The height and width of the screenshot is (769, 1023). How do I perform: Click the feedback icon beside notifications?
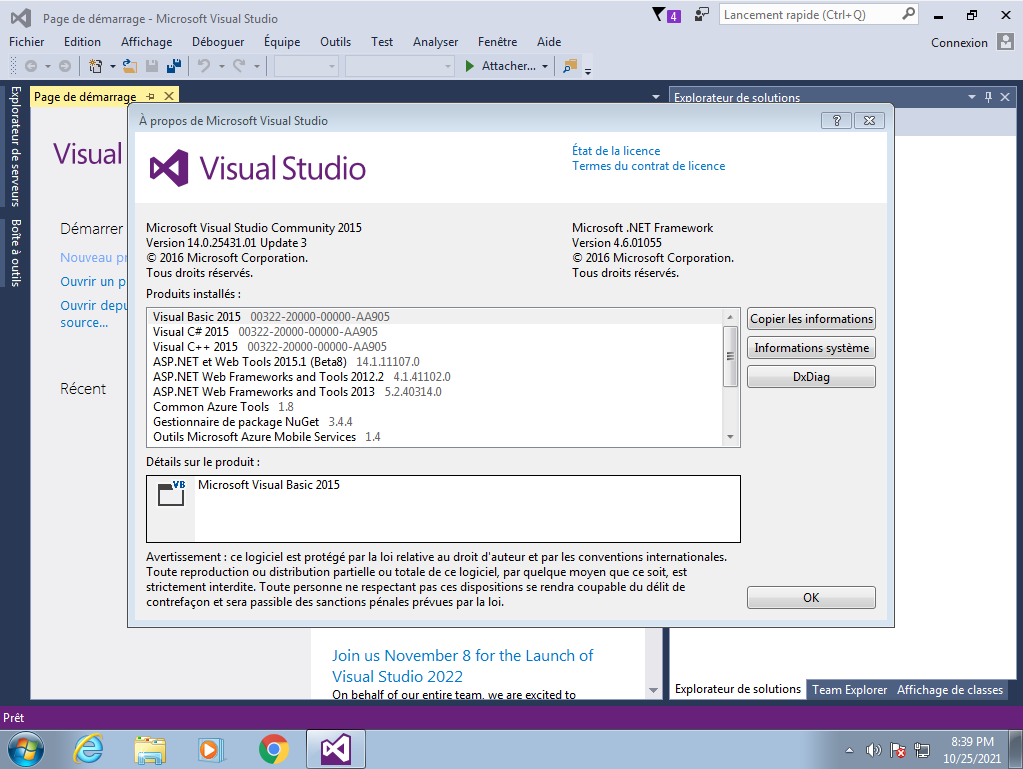click(702, 15)
